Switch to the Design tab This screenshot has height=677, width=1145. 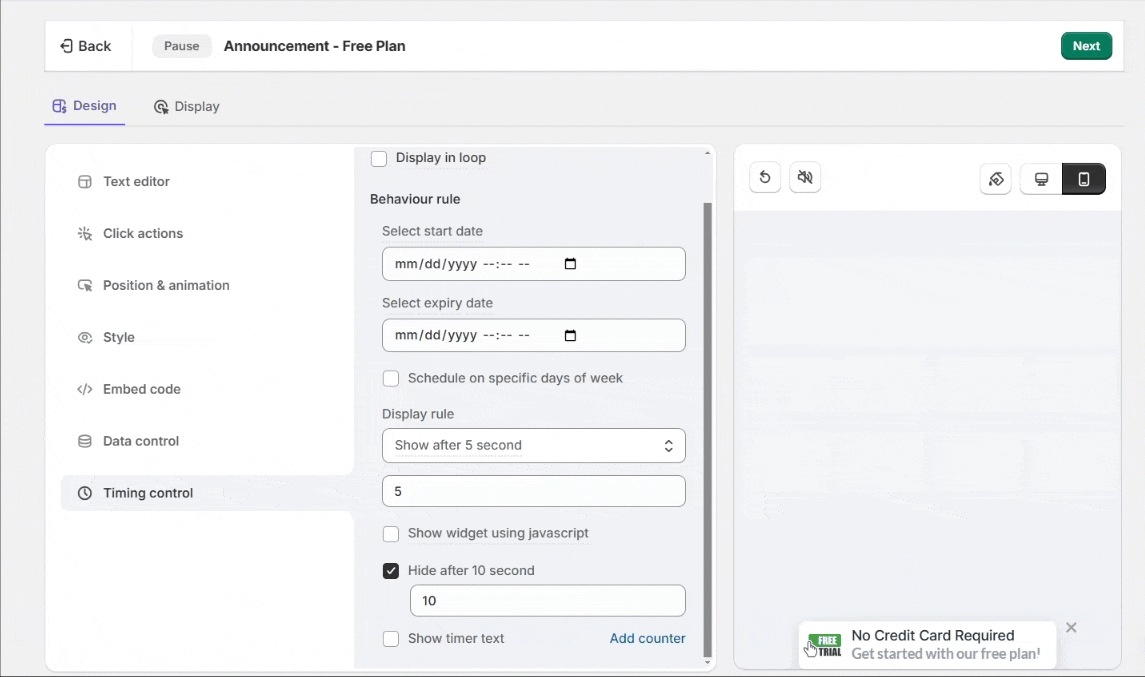point(85,106)
